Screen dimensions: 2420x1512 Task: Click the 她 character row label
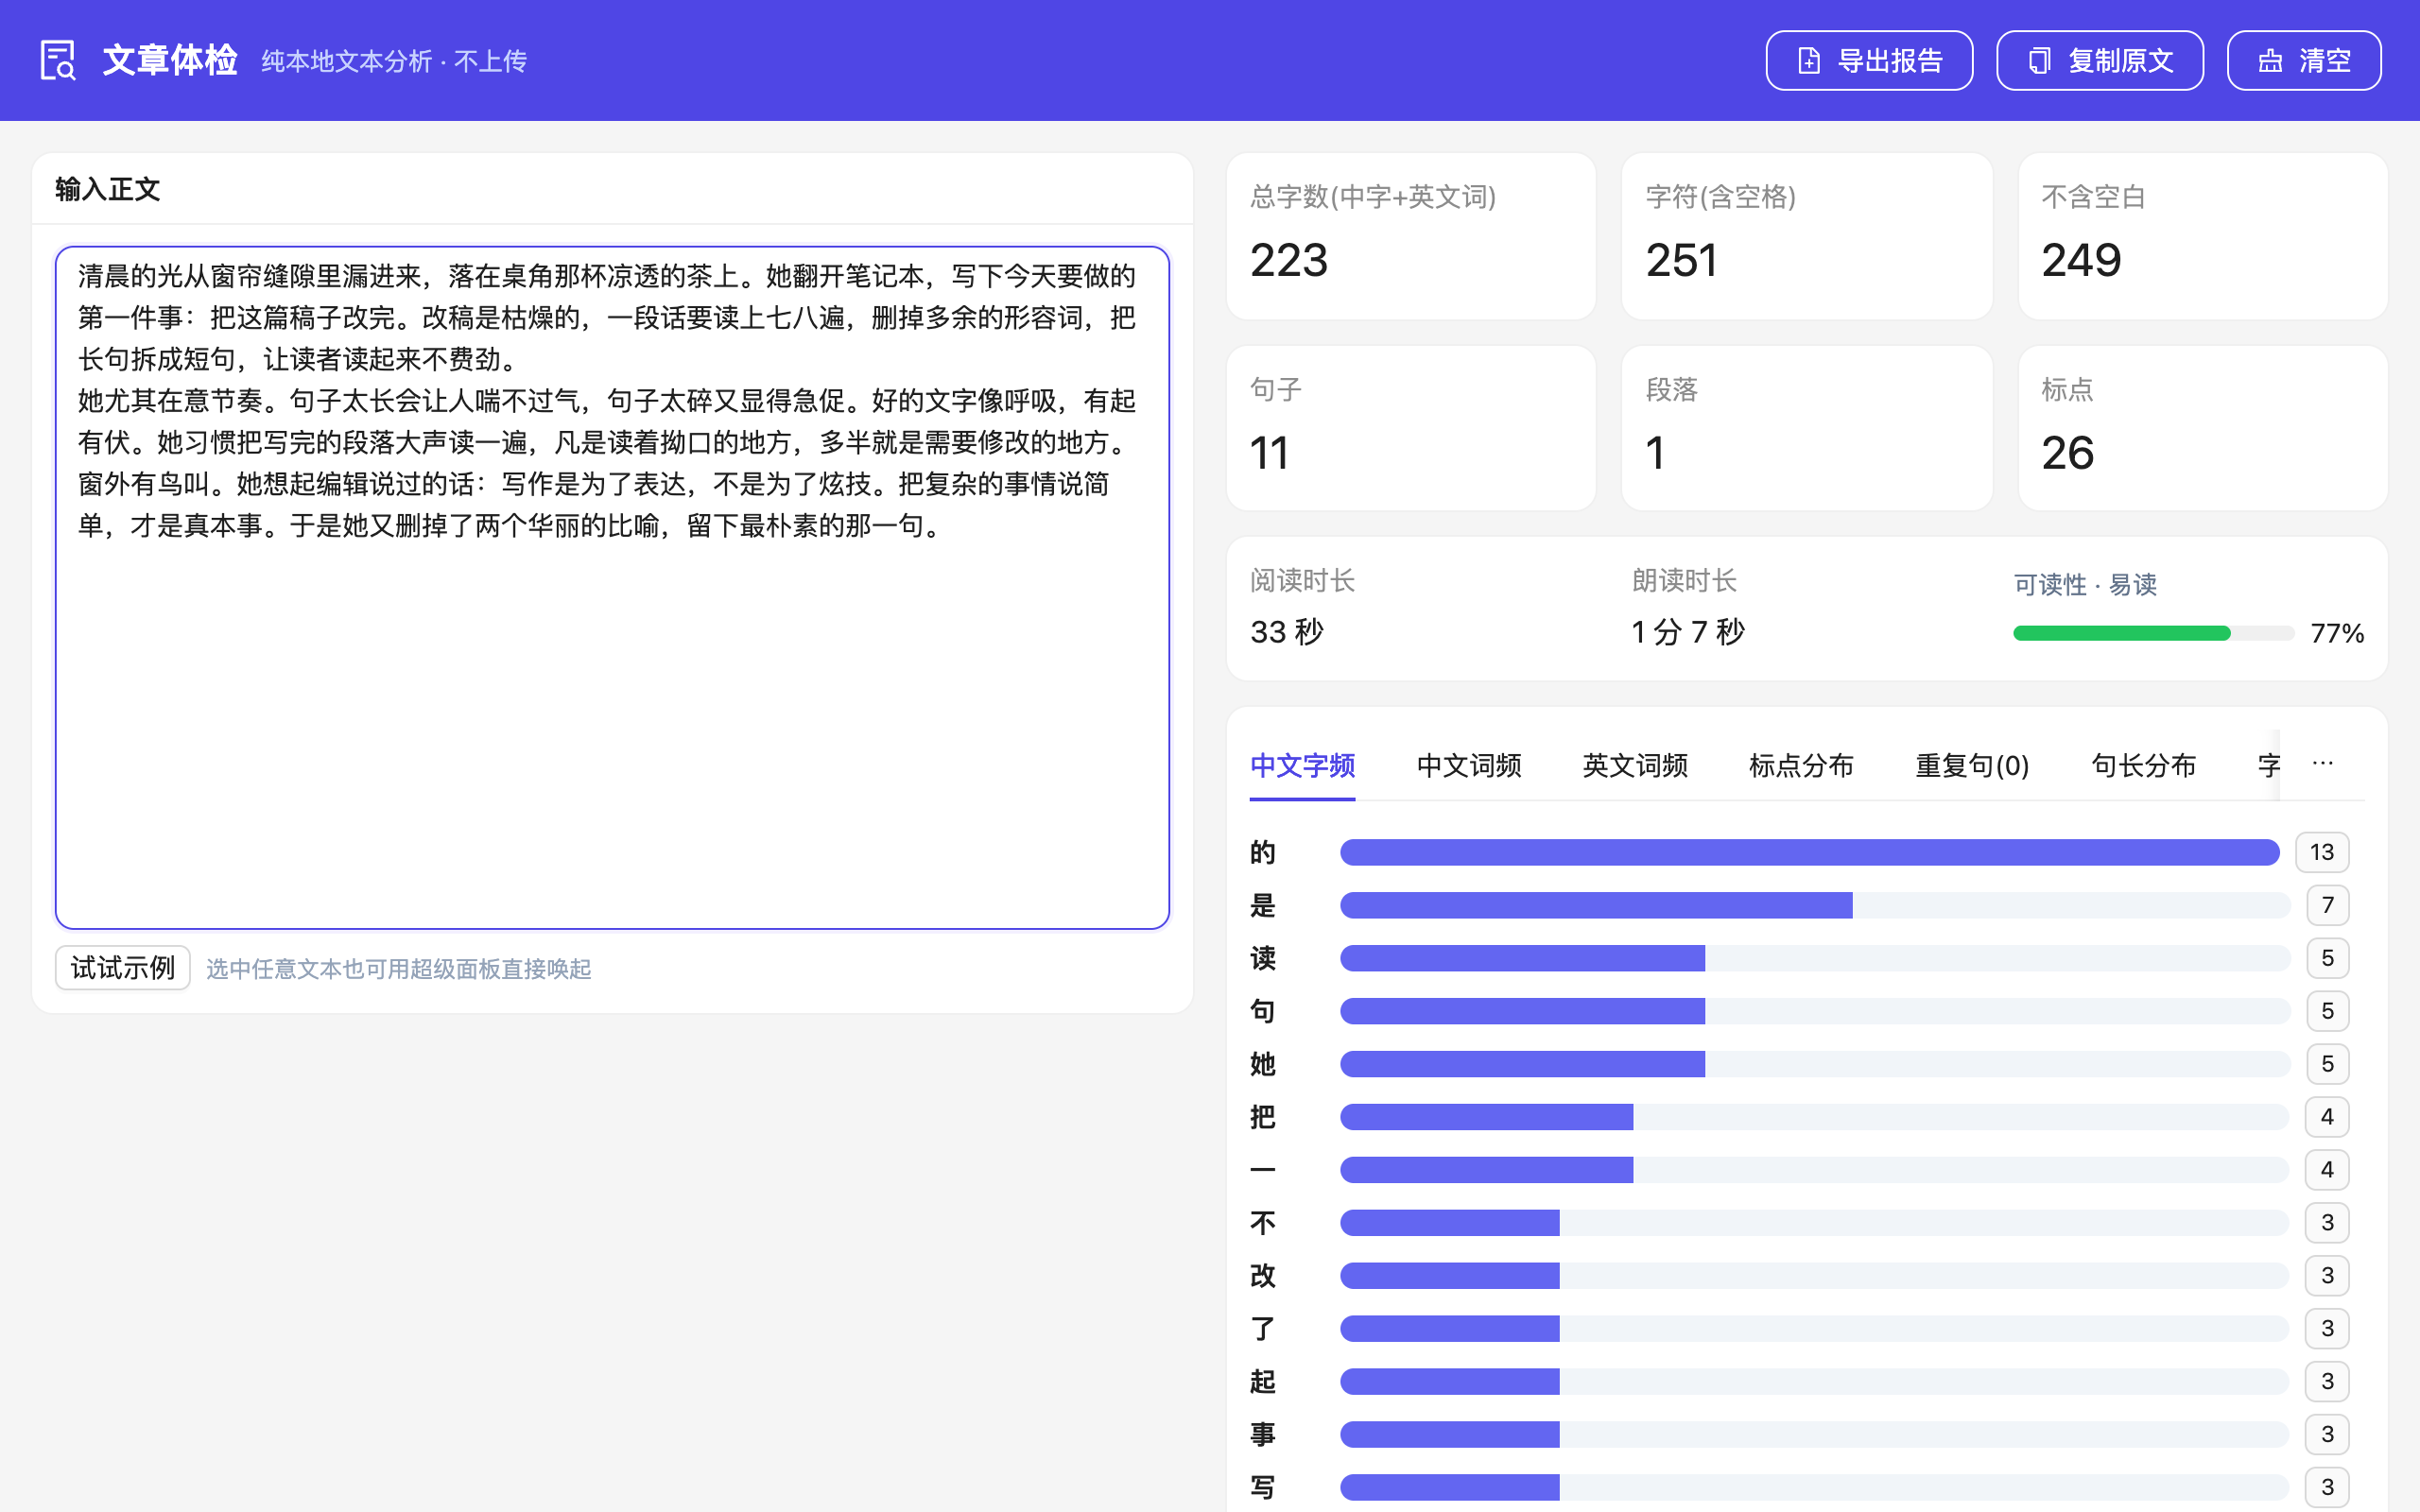coord(1262,1064)
